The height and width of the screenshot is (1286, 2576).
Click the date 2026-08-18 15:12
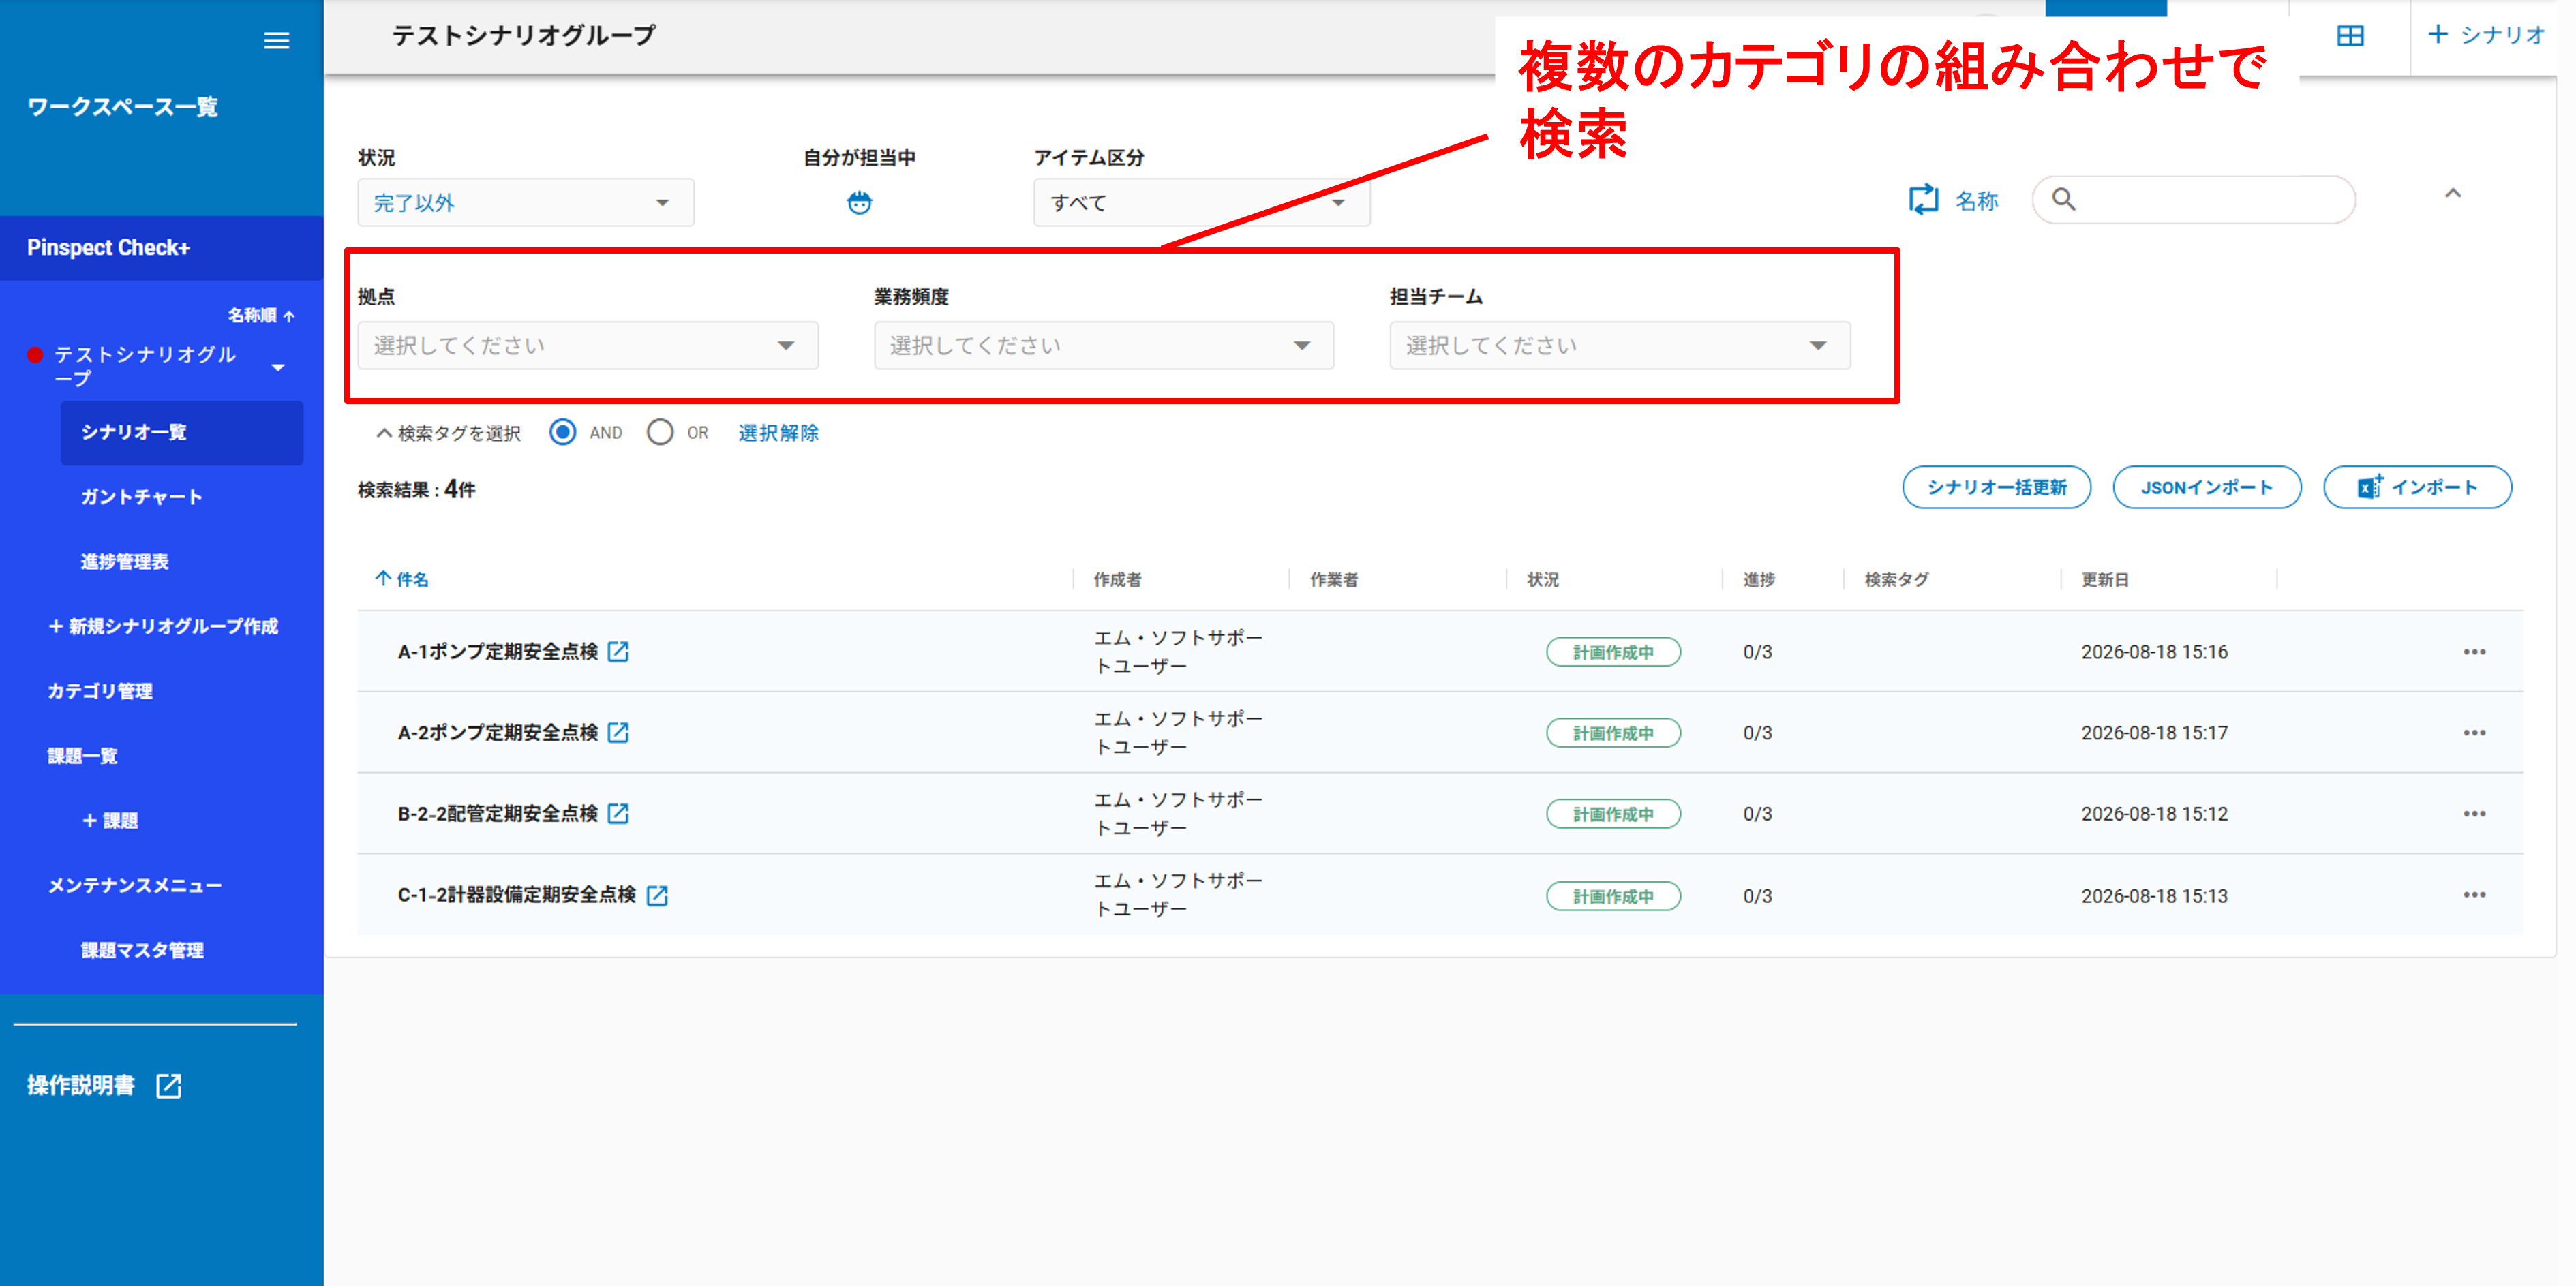coord(2154,814)
